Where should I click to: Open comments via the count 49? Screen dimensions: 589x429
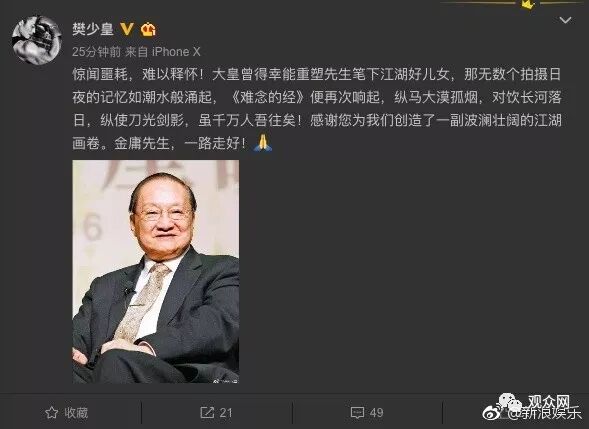pos(376,413)
